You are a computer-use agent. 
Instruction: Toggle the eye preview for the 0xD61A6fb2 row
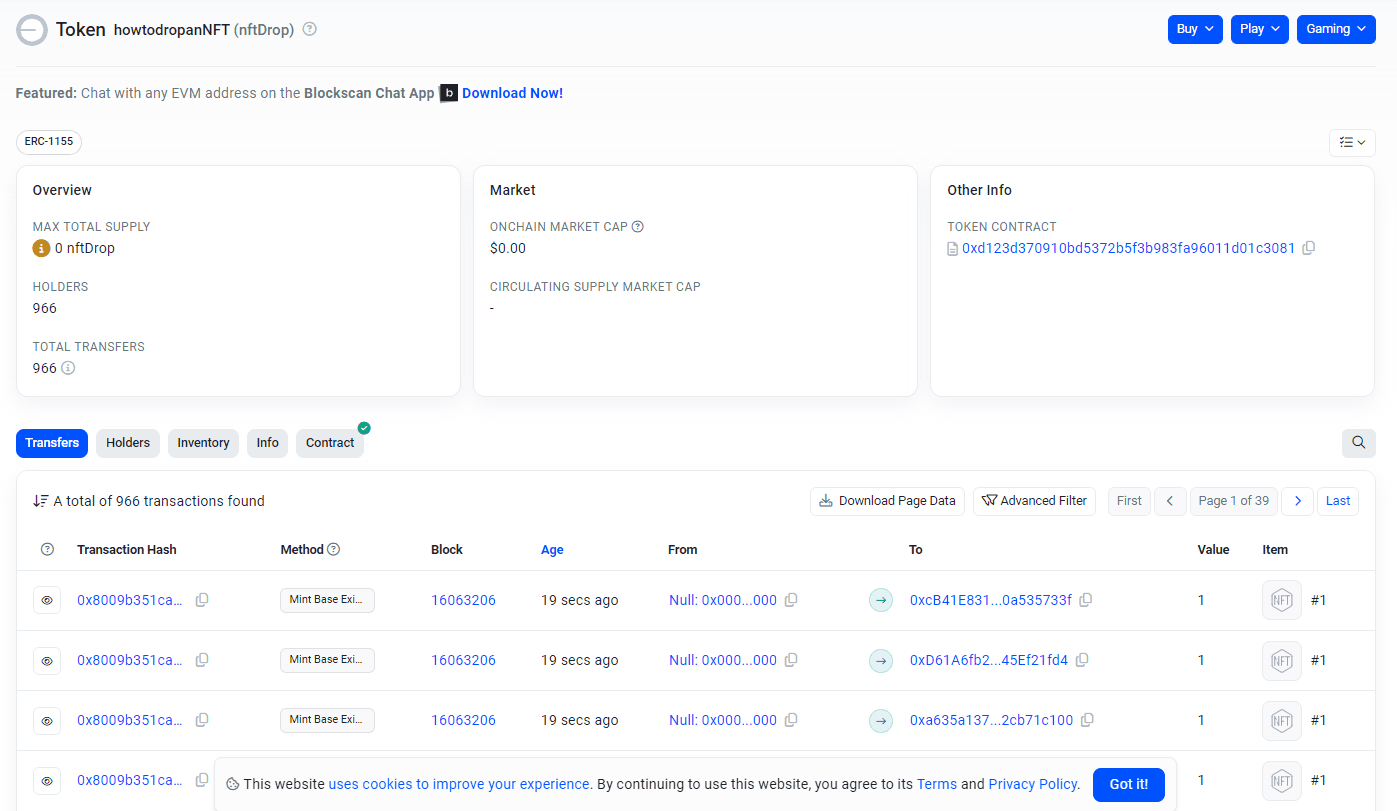[47, 660]
